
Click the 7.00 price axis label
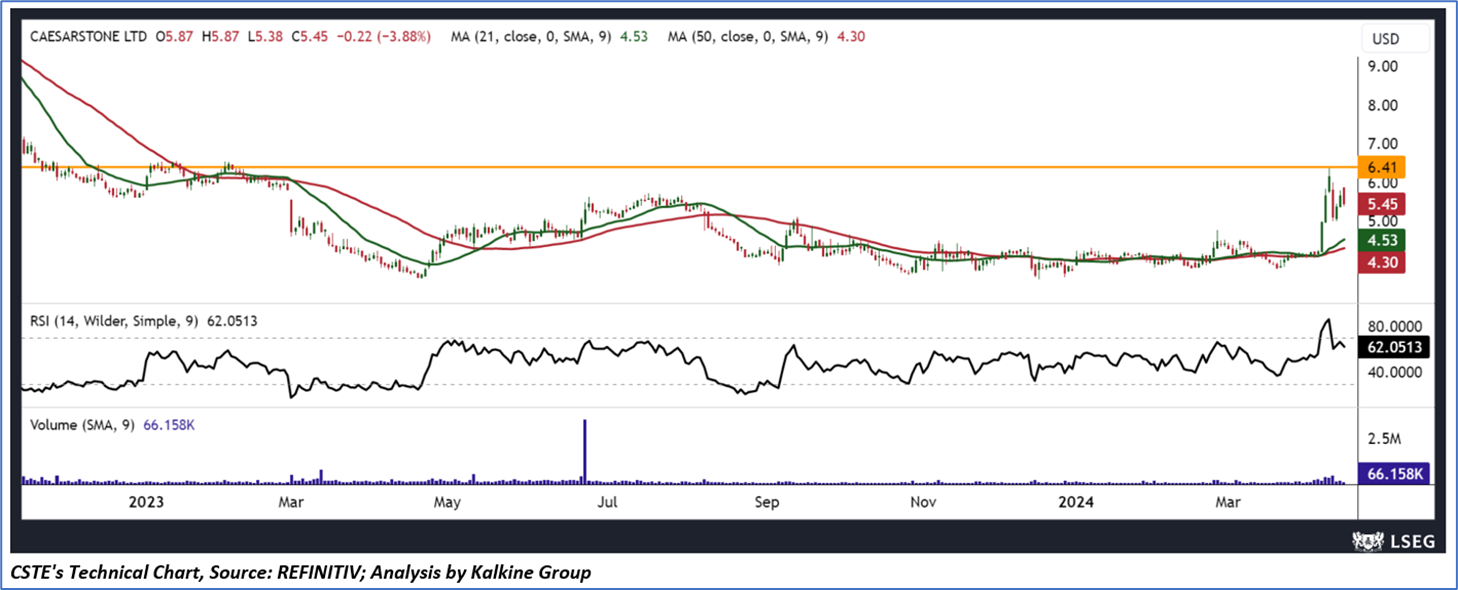pos(1383,144)
